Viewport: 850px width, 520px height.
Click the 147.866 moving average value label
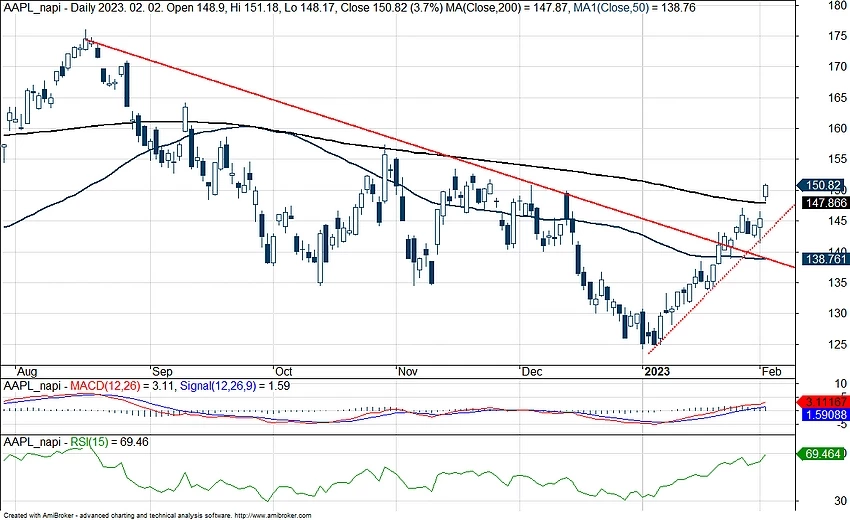point(824,203)
